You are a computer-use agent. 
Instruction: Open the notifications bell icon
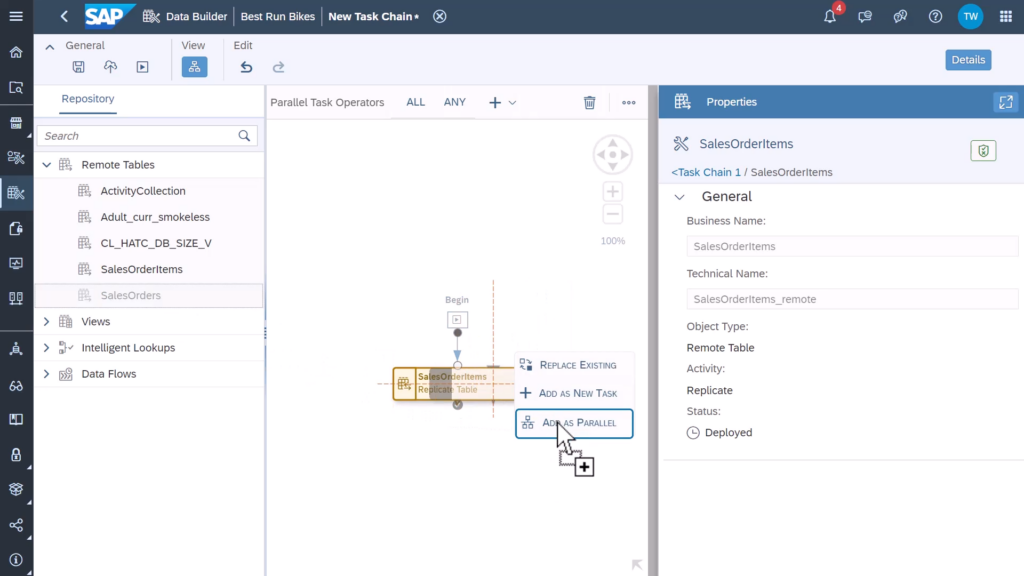(x=830, y=16)
